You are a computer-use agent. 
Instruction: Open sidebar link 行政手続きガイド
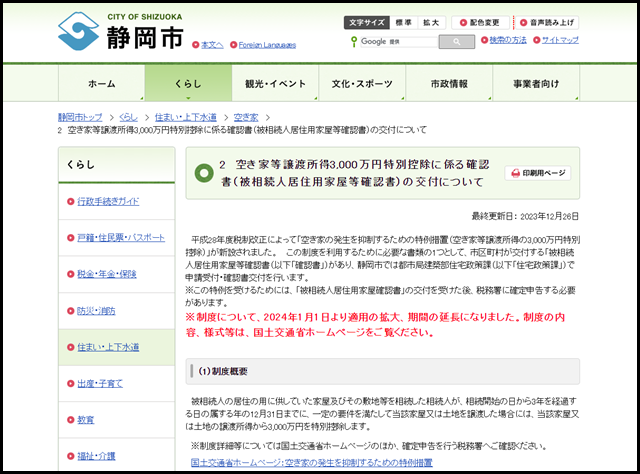[x=108, y=201]
